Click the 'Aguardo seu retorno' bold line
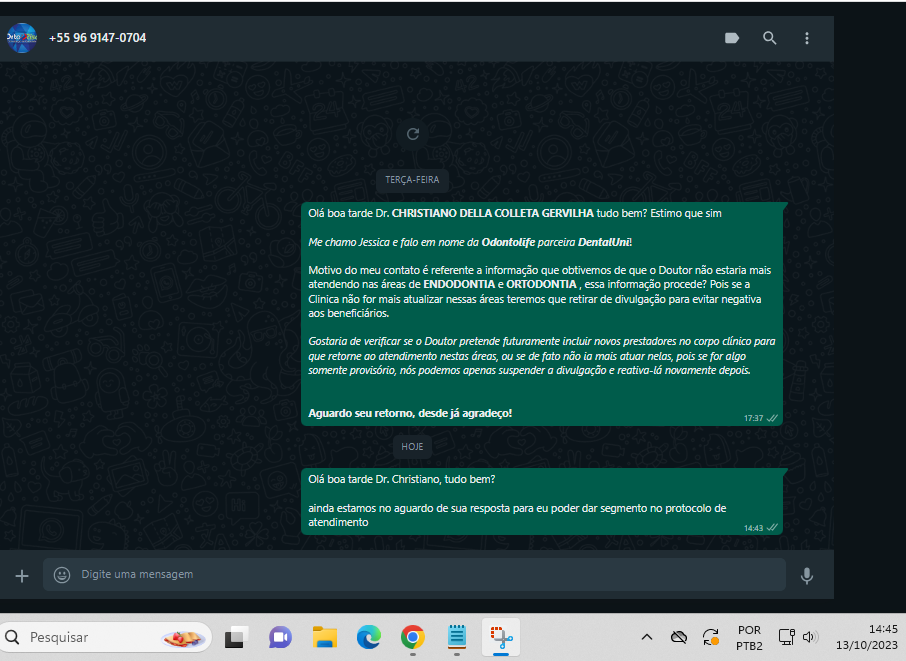 click(x=410, y=413)
